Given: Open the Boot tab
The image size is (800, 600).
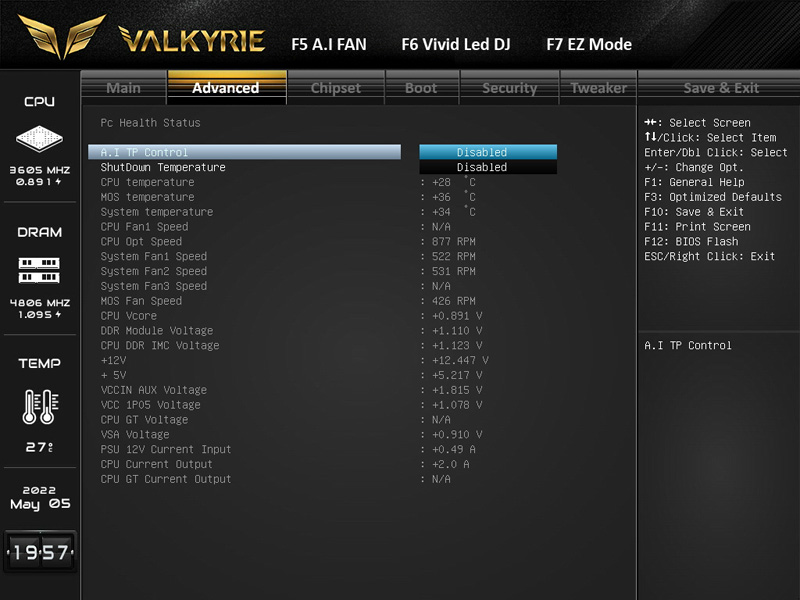Looking at the screenshot, I should (421, 88).
